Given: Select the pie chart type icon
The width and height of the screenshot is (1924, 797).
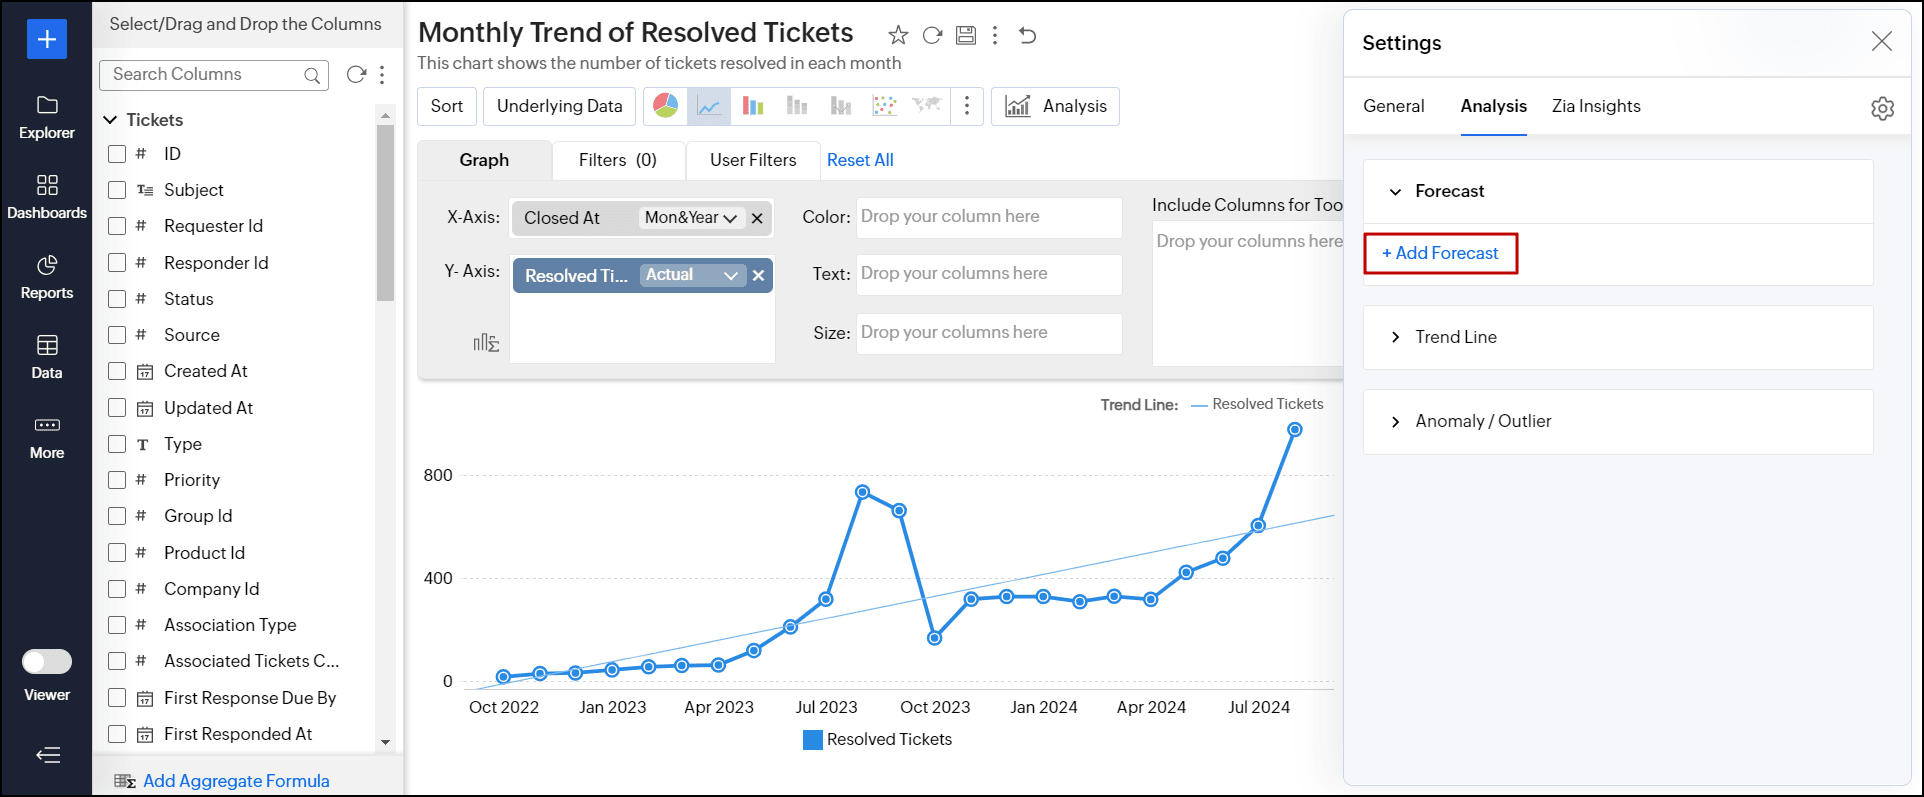Looking at the screenshot, I should coord(665,106).
